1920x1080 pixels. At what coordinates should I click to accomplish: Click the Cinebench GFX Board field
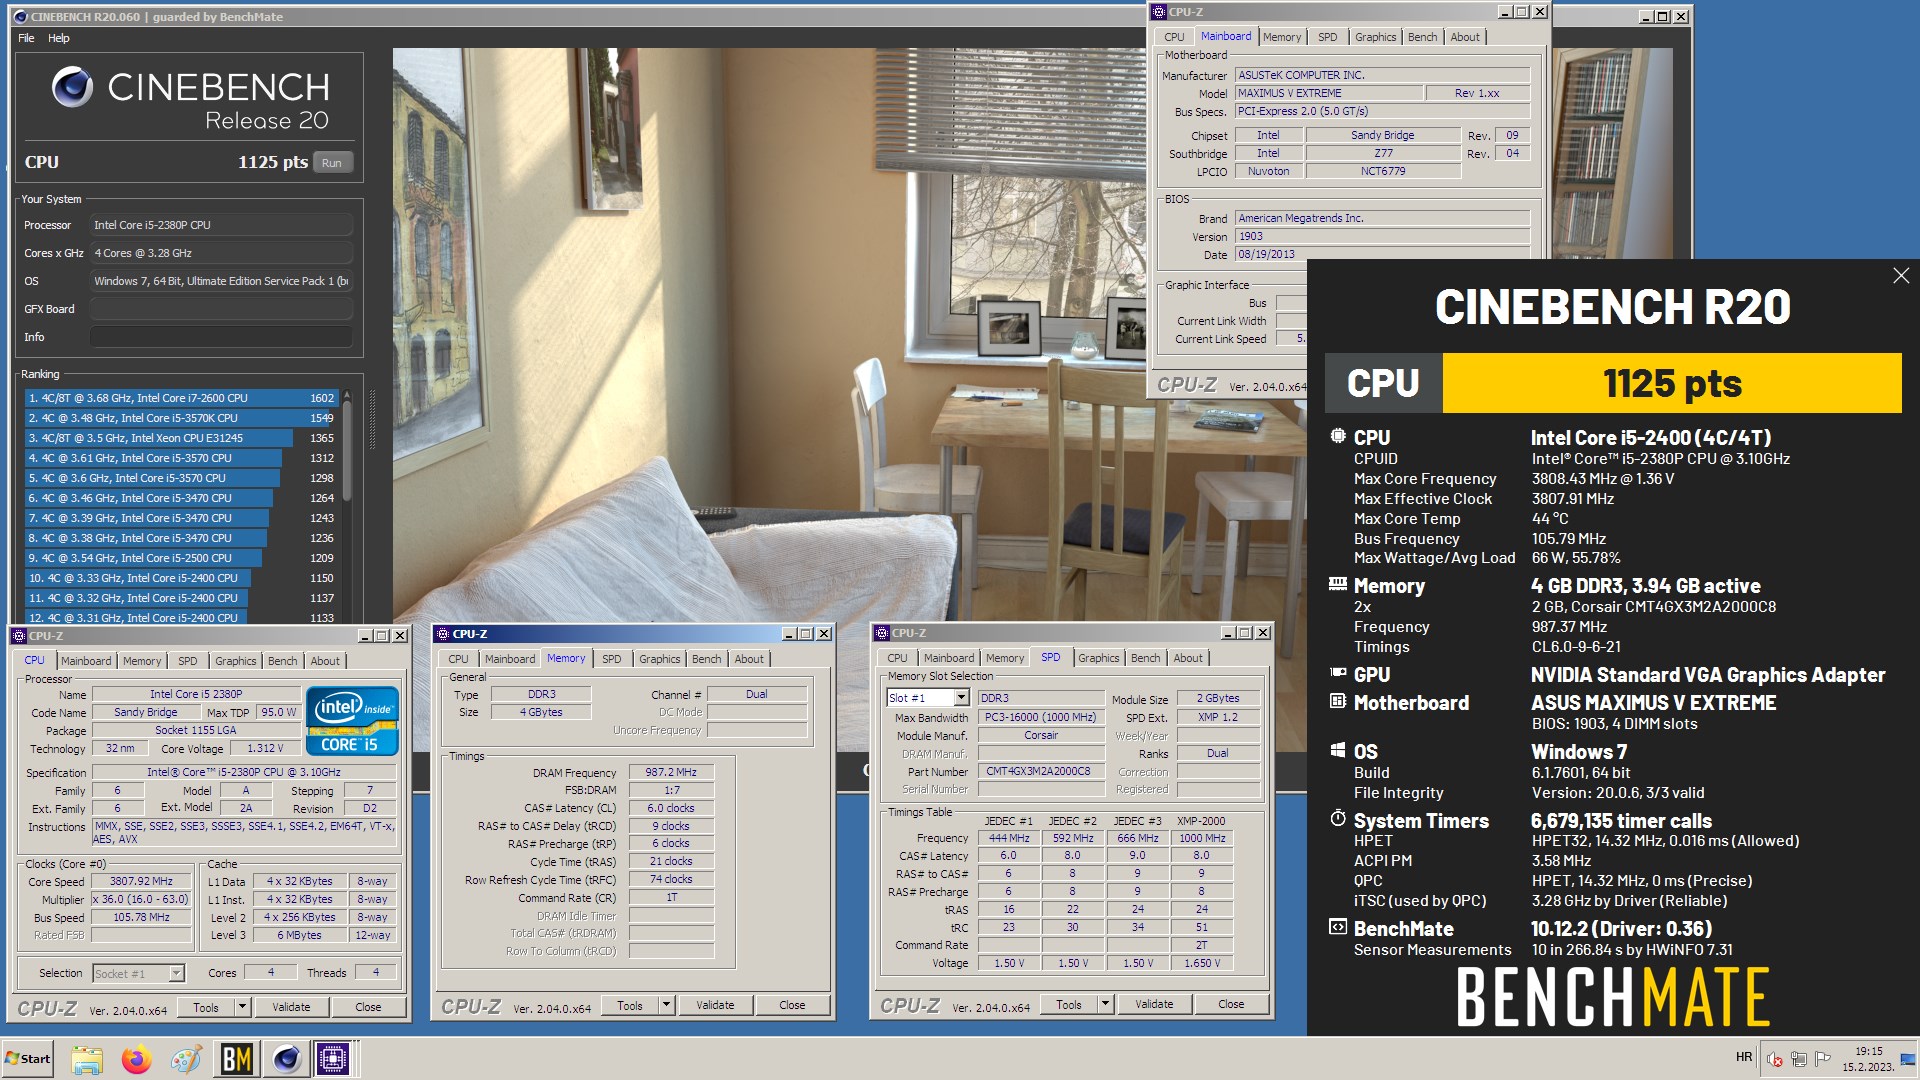221,309
